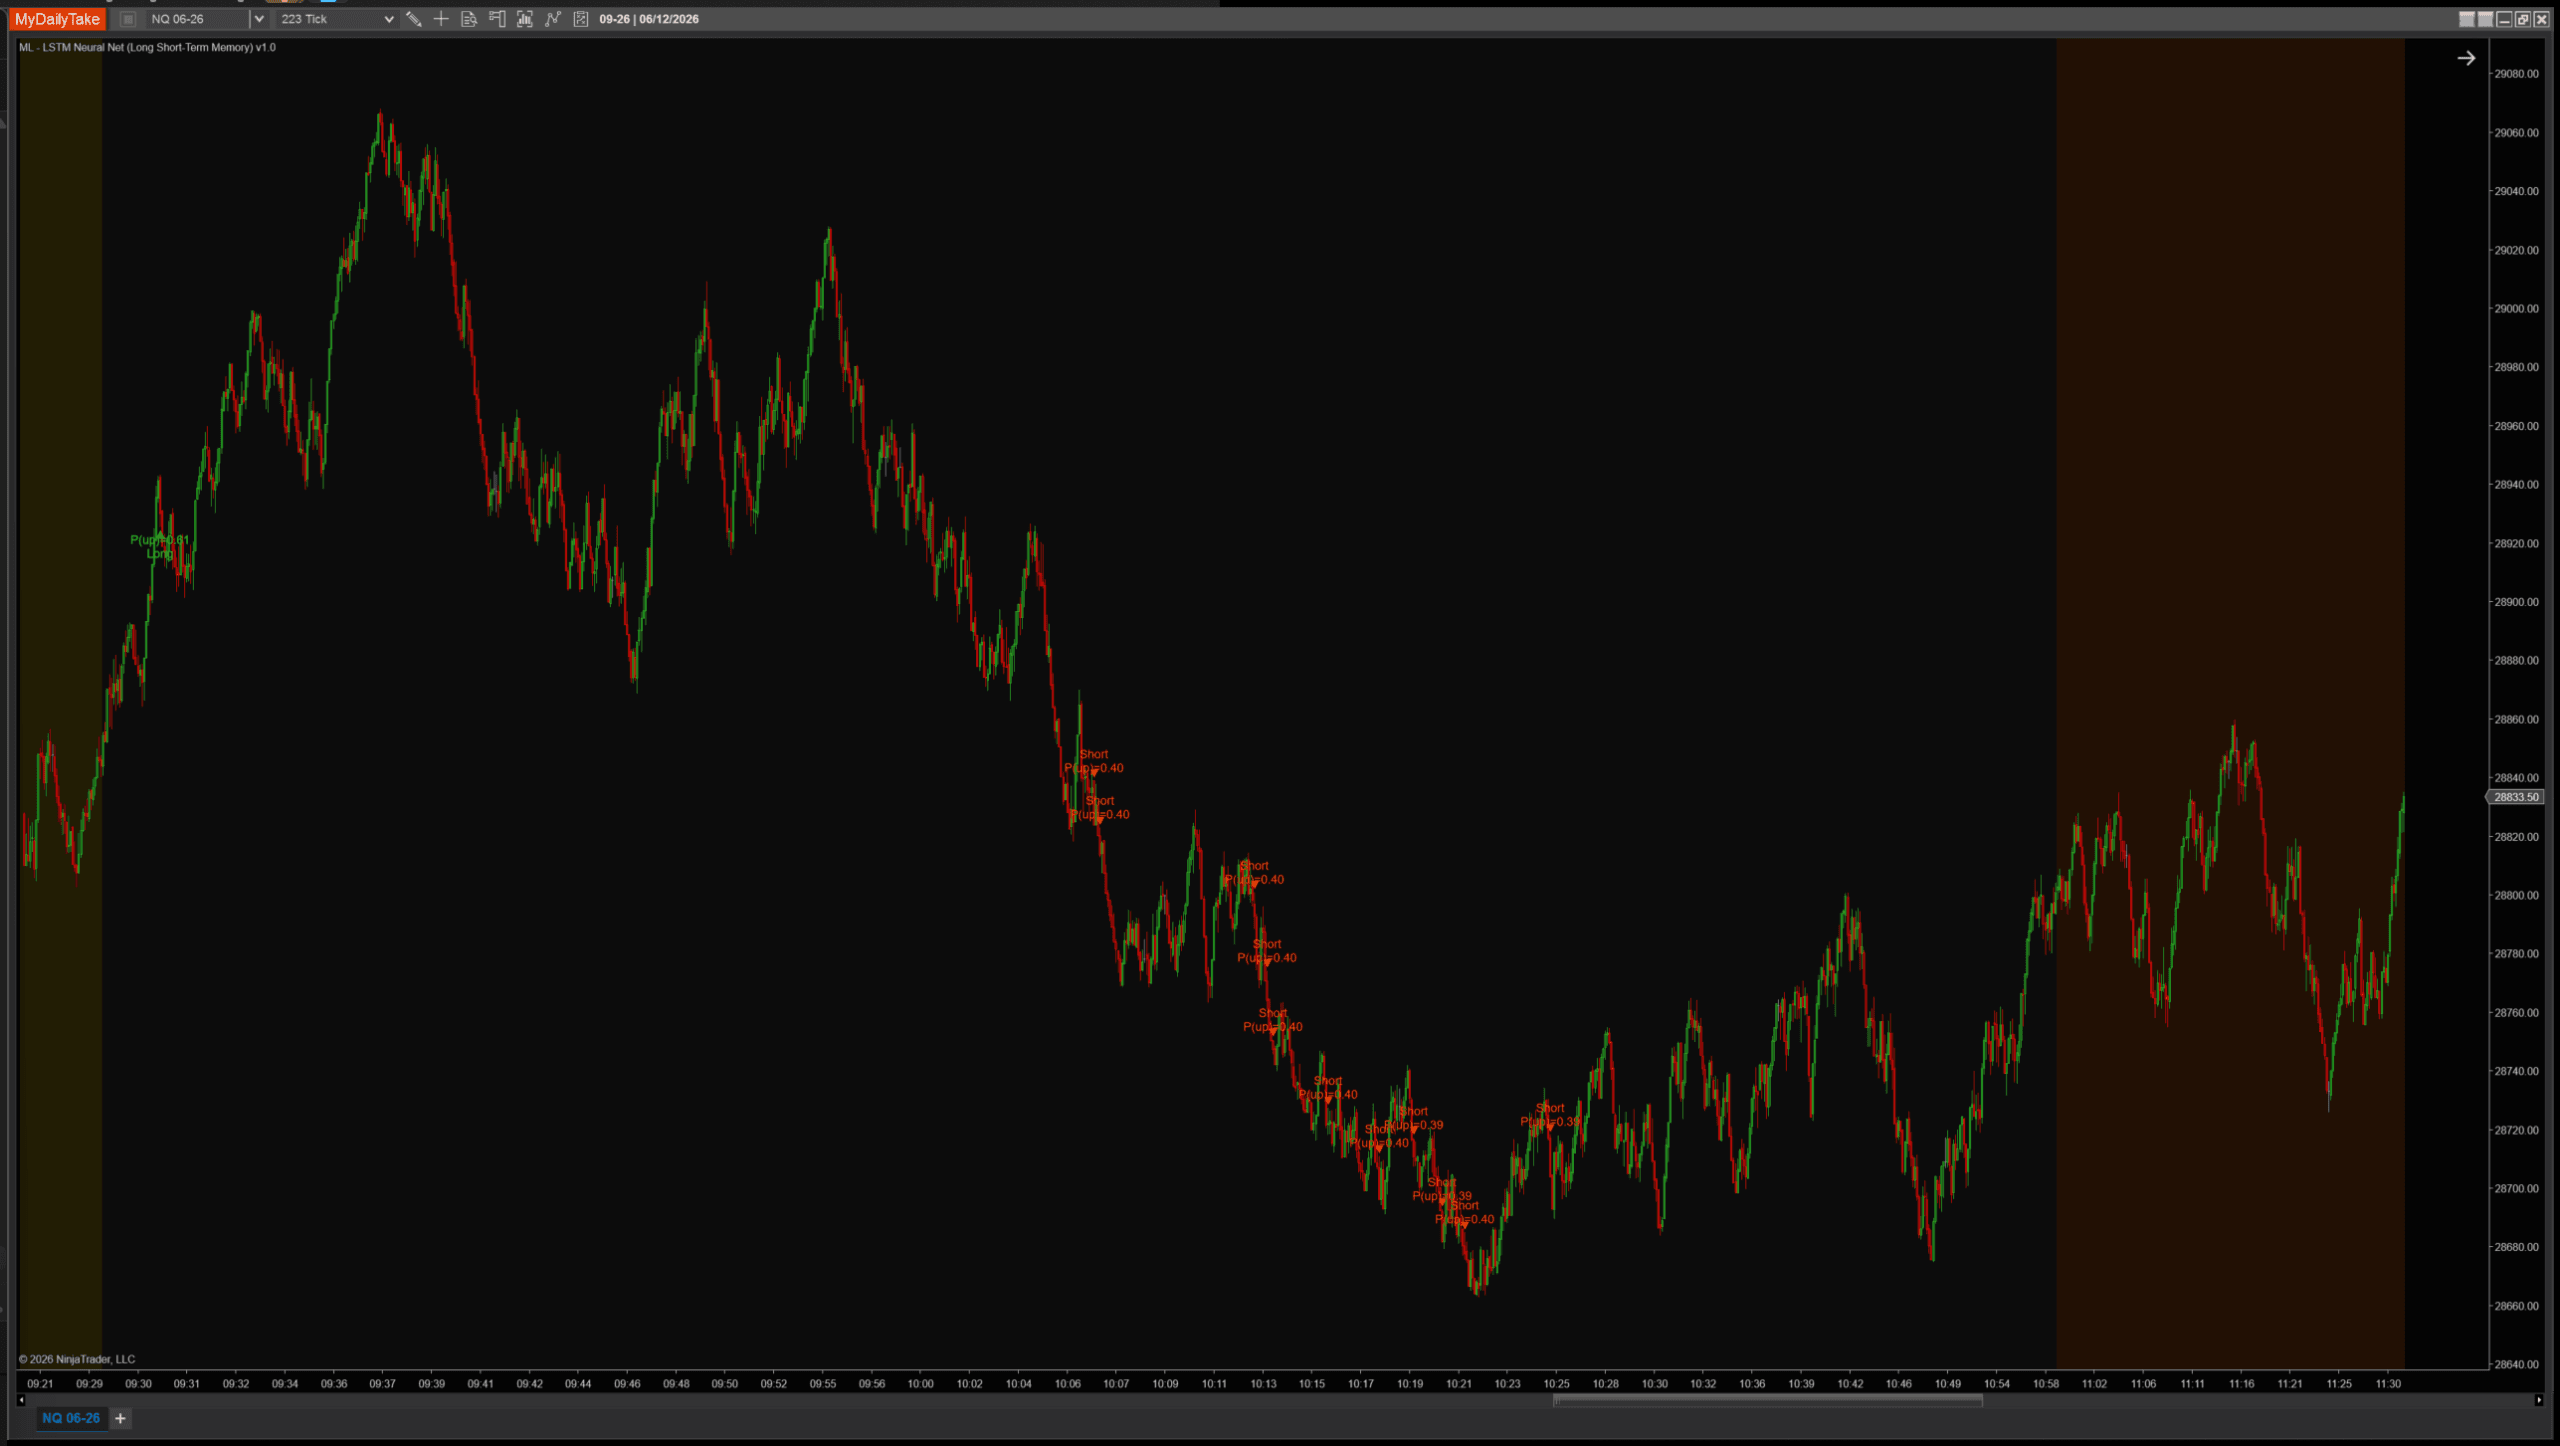2560x1446 pixels.
Task: Switch to the NQ 06-26 bottom tab
Action: point(71,1418)
